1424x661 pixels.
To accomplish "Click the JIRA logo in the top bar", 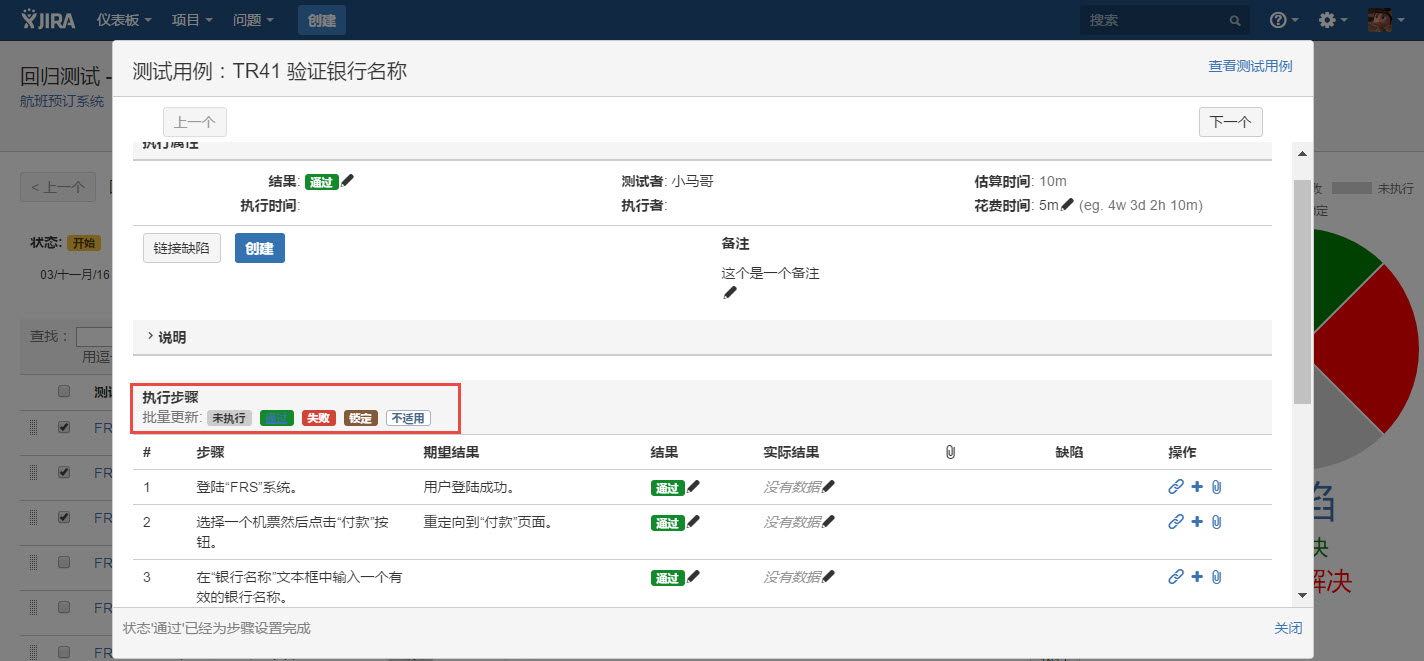I will 50,19.
